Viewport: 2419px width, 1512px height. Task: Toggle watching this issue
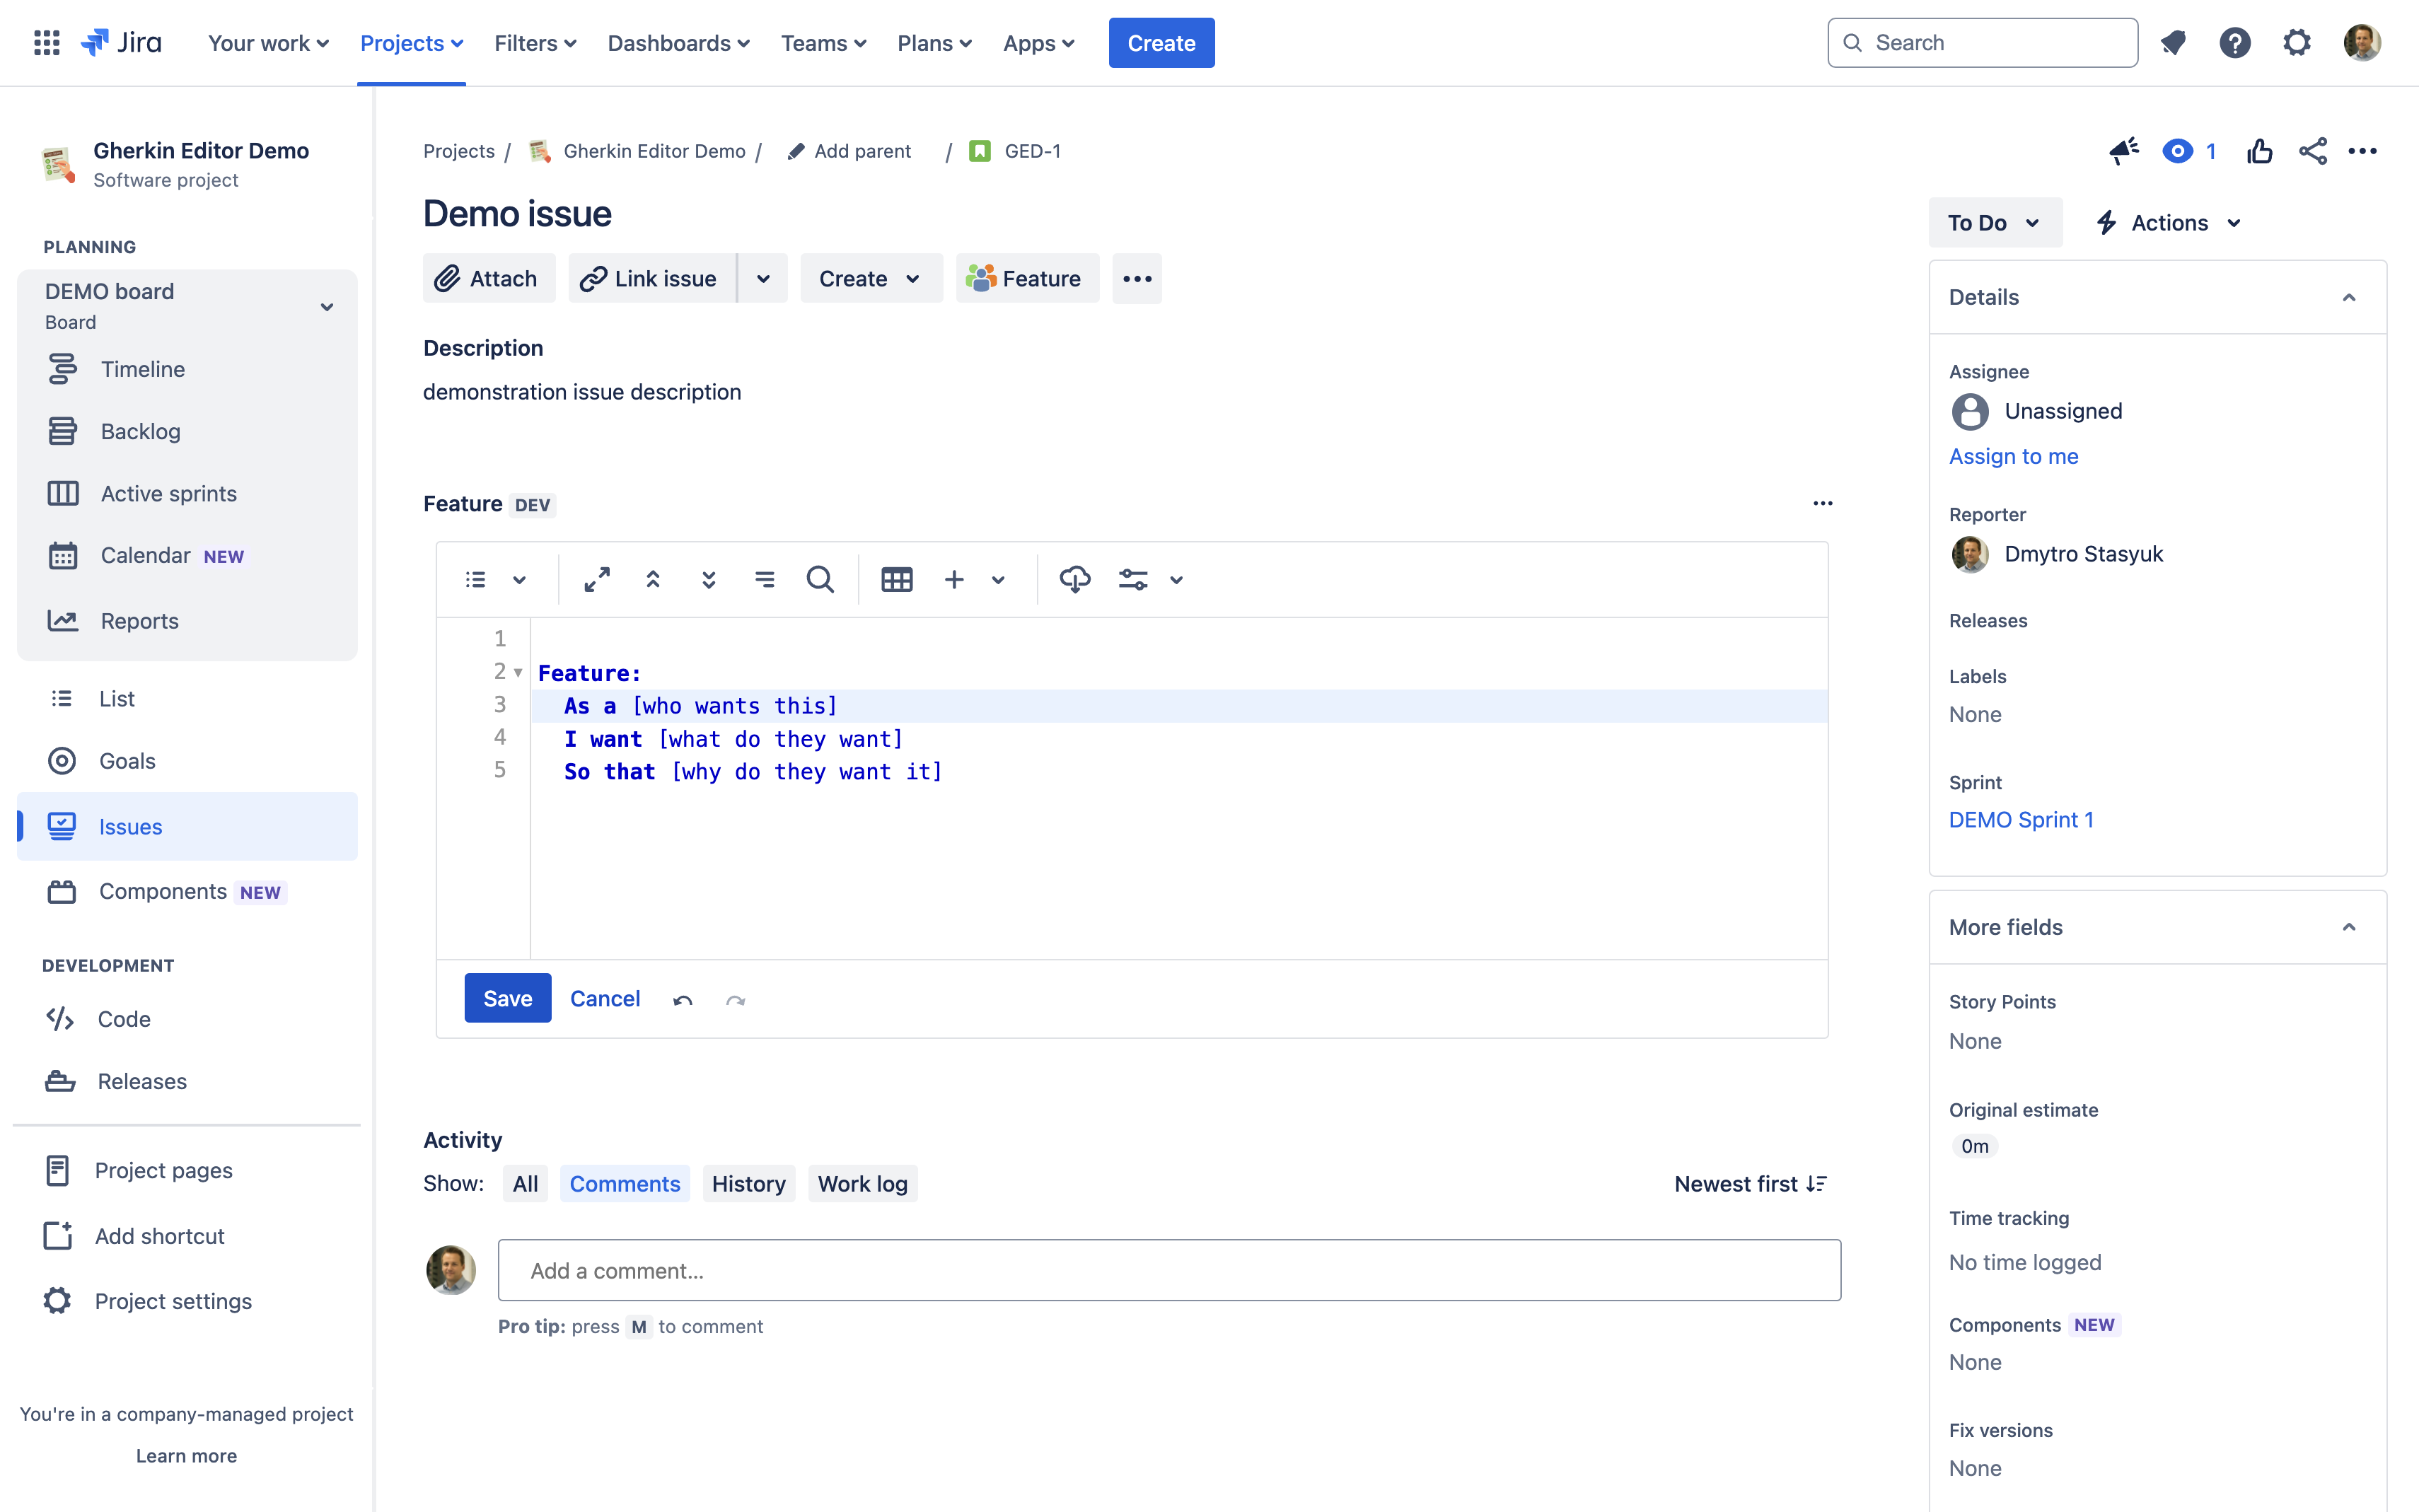coord(2177,151)
